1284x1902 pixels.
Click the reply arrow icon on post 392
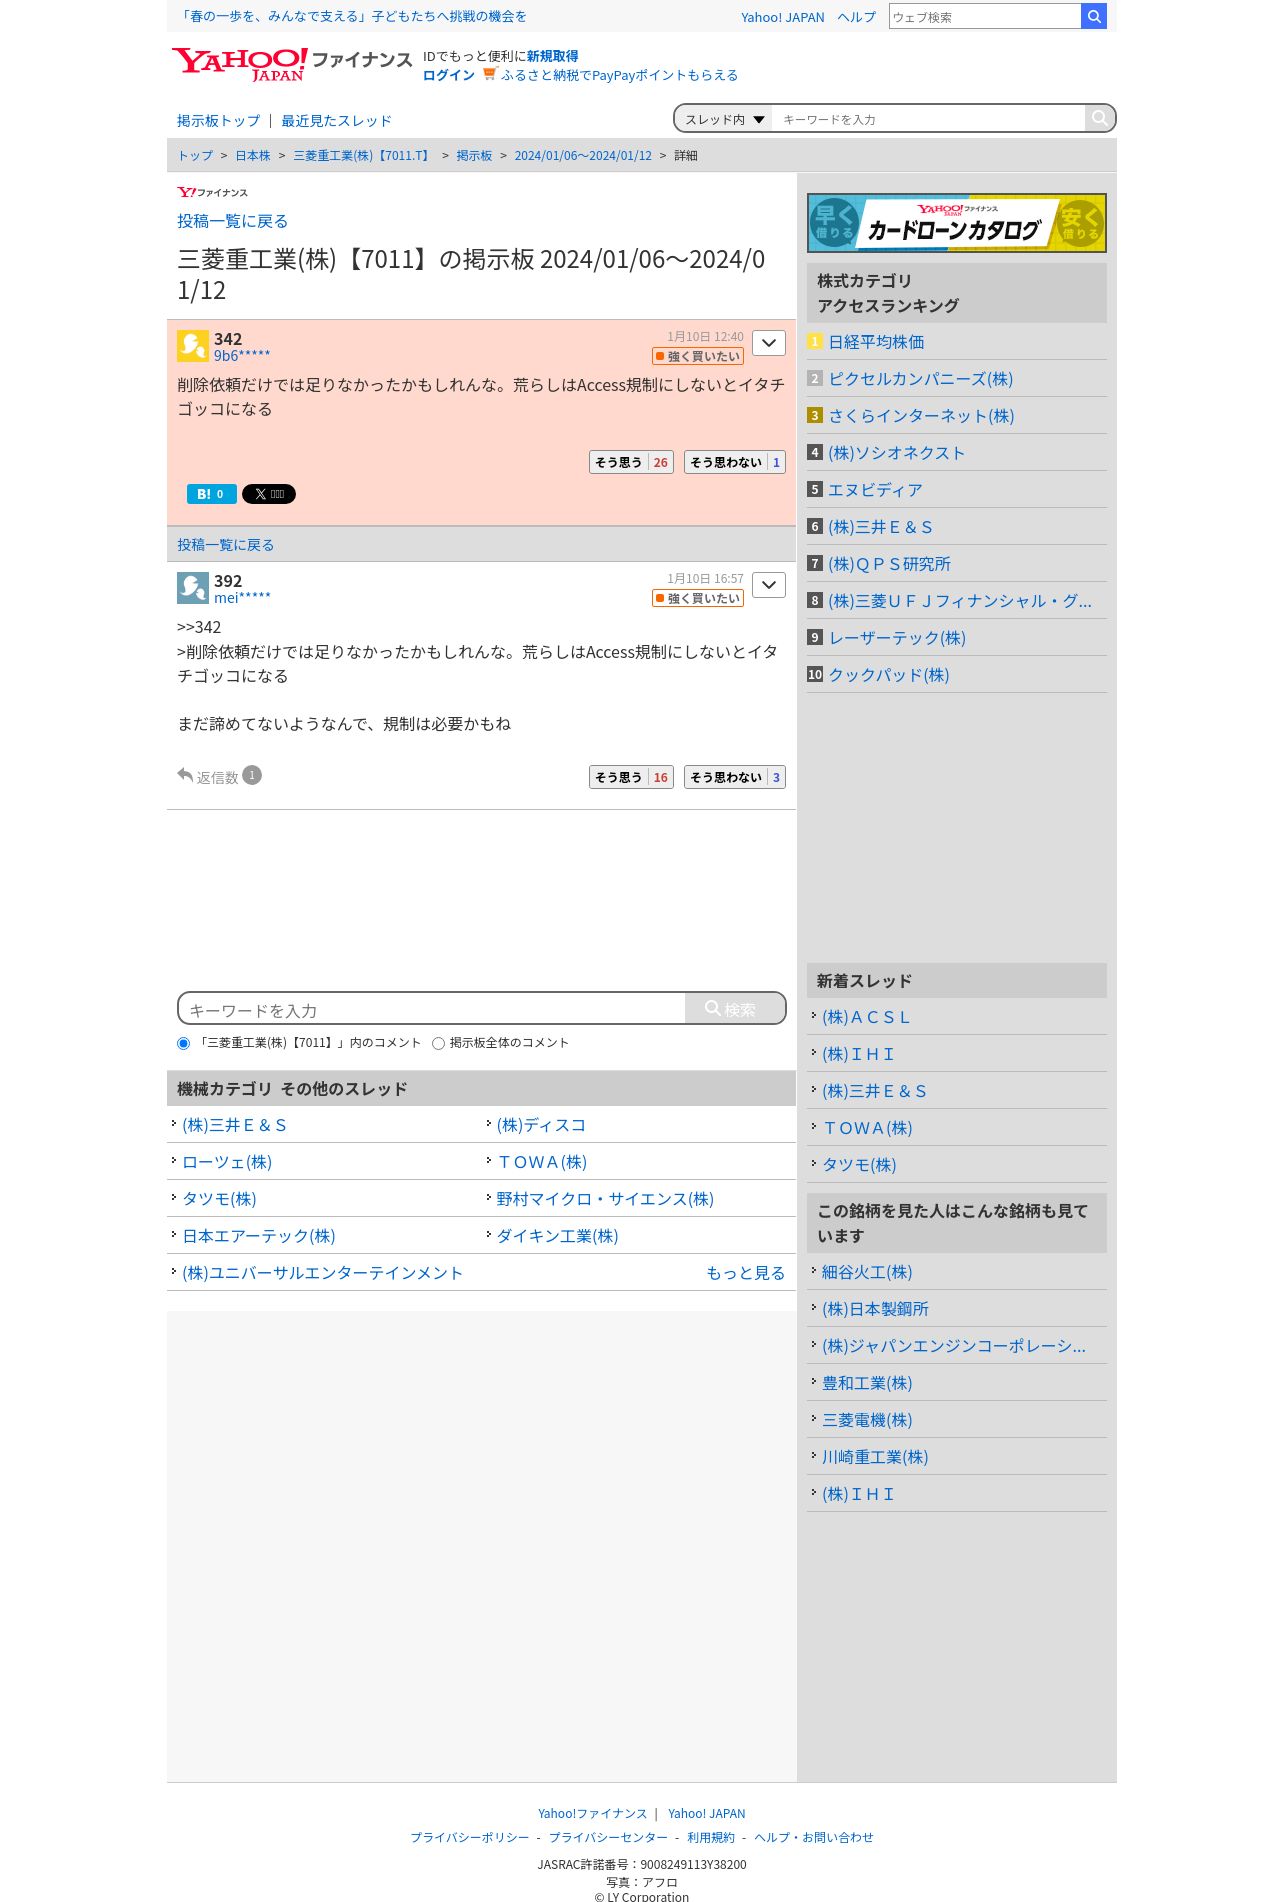185,775
